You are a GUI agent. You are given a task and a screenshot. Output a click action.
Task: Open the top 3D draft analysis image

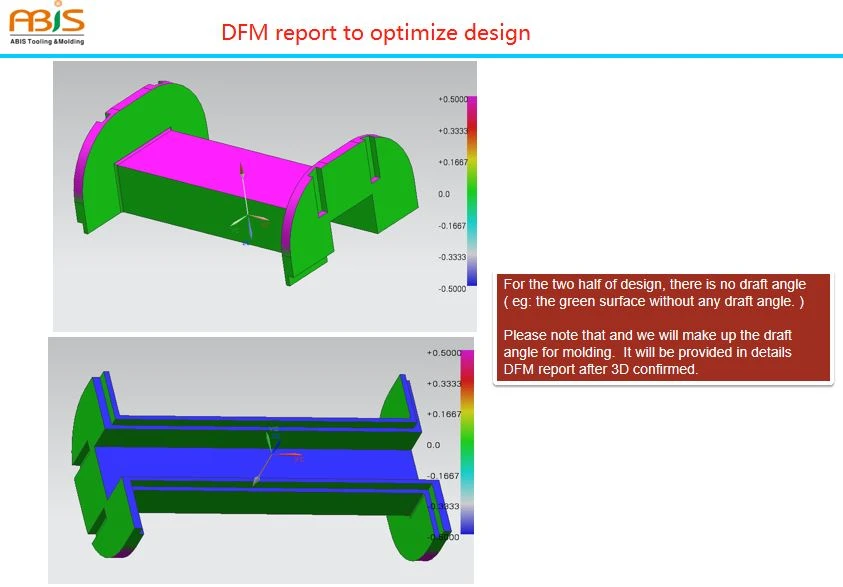point(265,196)
